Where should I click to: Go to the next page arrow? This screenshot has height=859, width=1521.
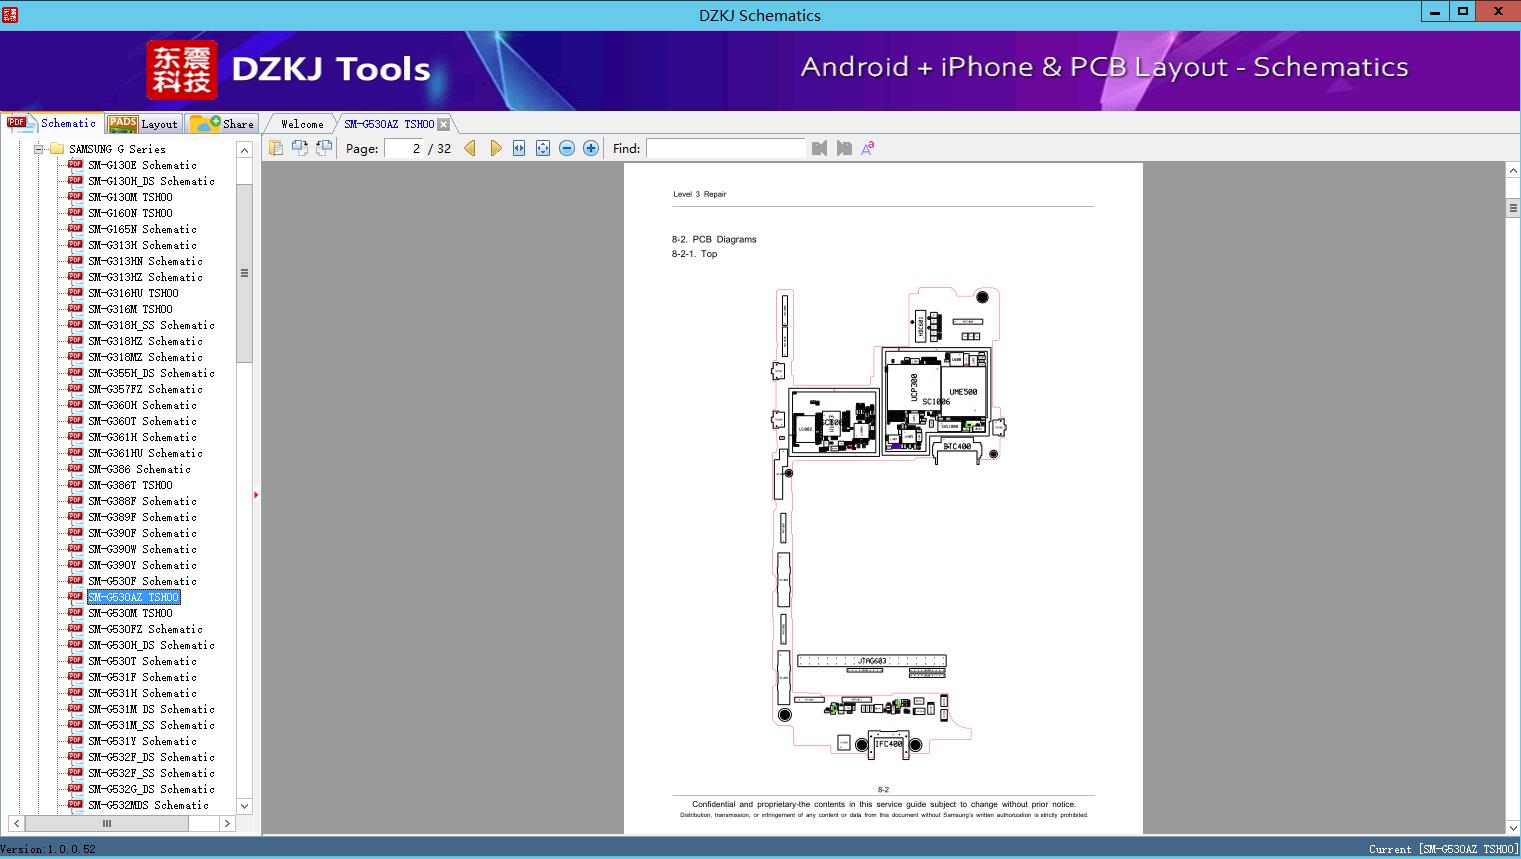point(495,148)
